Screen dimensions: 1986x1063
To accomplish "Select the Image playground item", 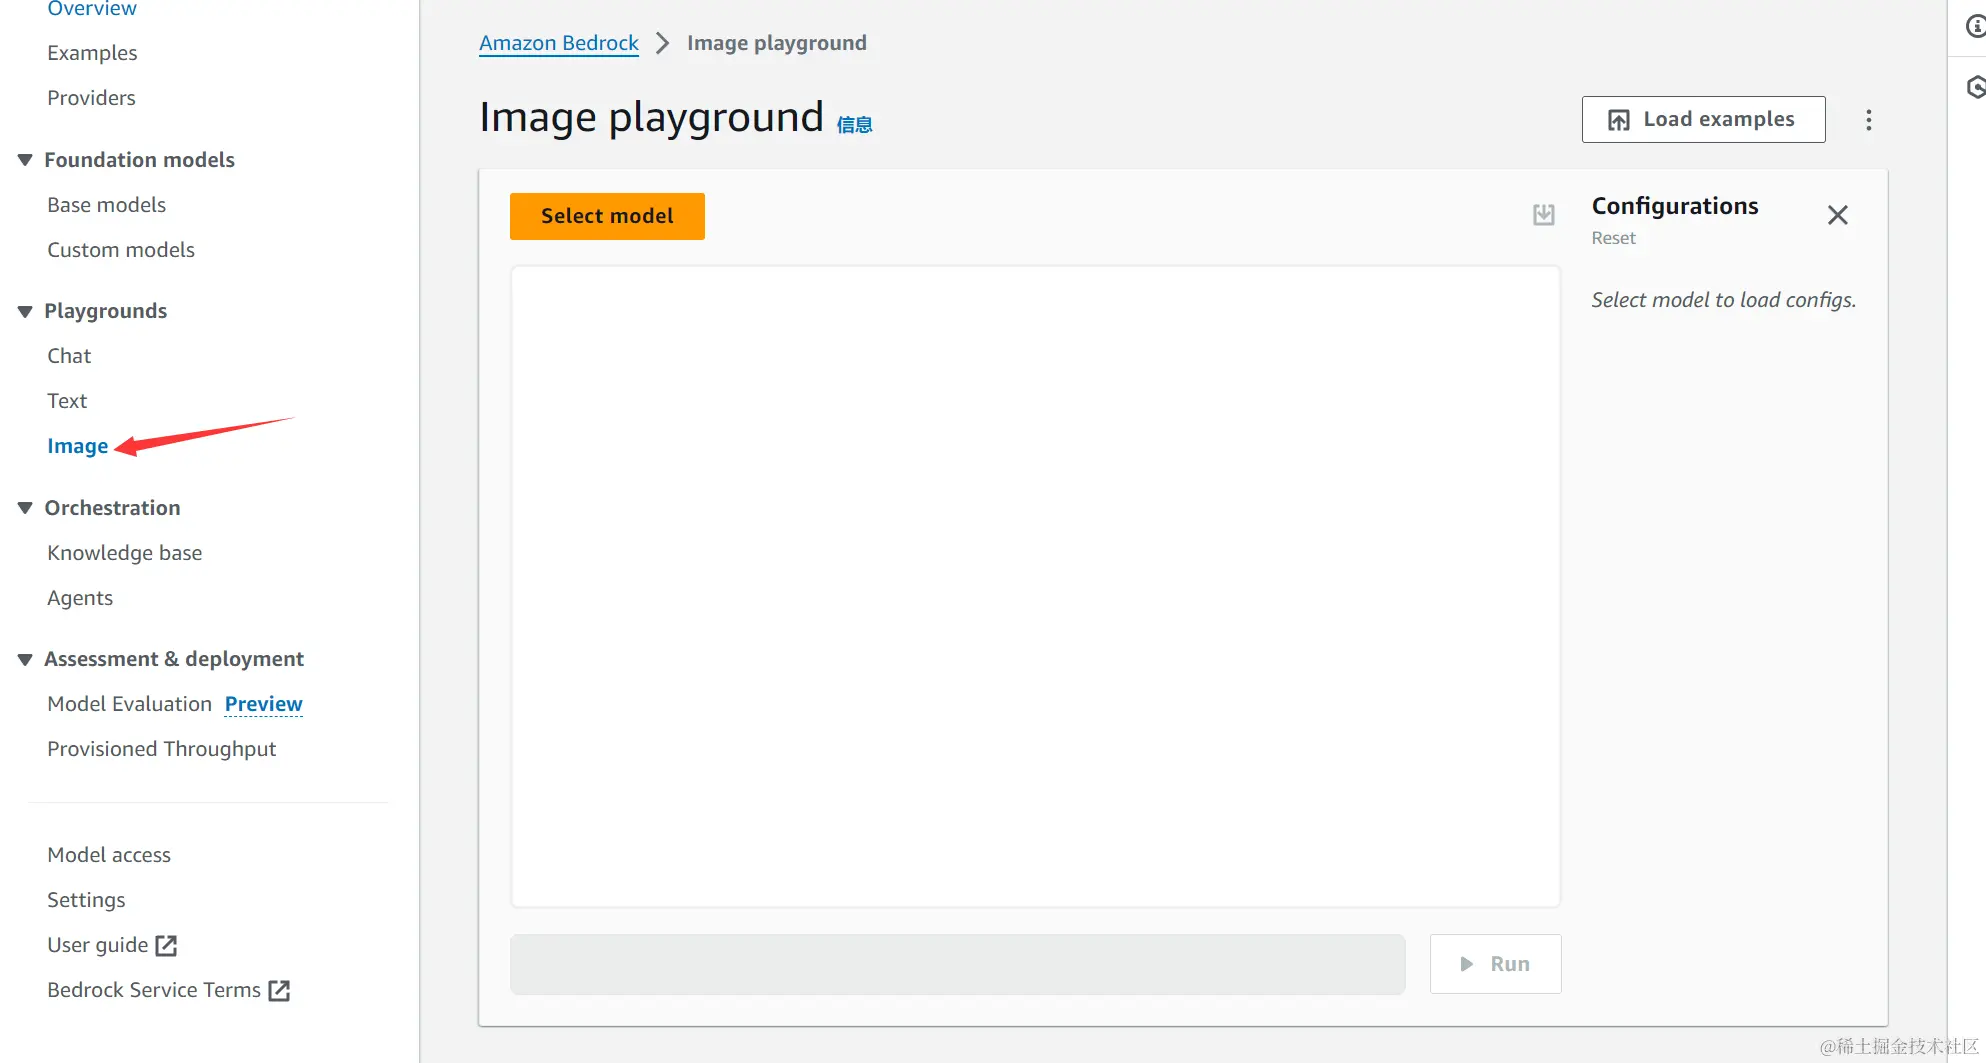I will point(78,446).
